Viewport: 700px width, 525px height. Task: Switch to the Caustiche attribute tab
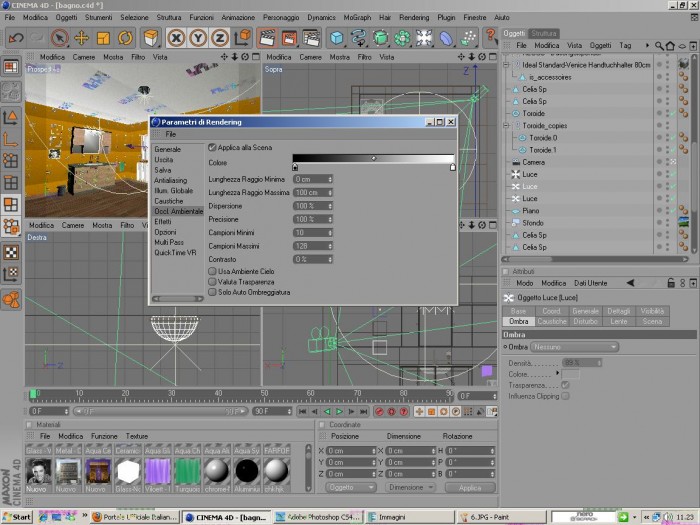click(552, 321)
